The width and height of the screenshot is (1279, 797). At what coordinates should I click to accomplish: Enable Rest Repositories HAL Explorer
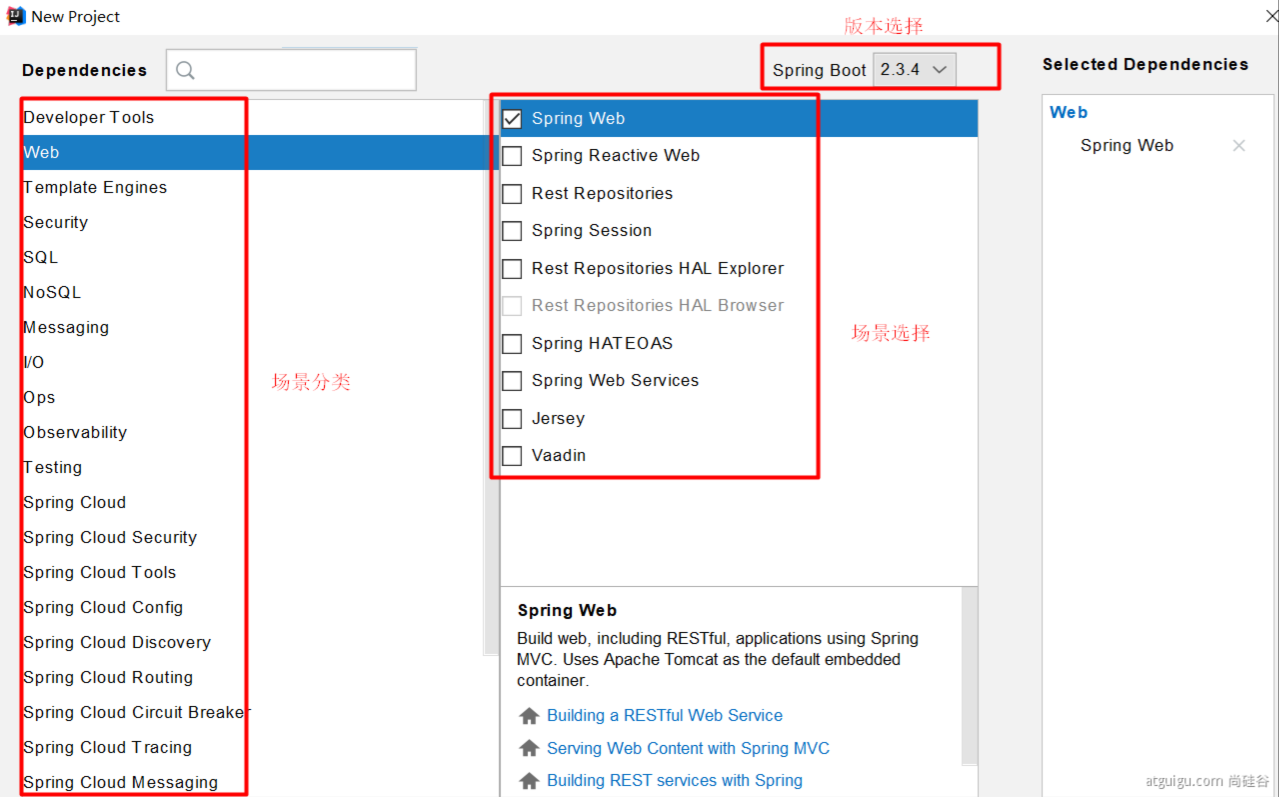point(512,269)
